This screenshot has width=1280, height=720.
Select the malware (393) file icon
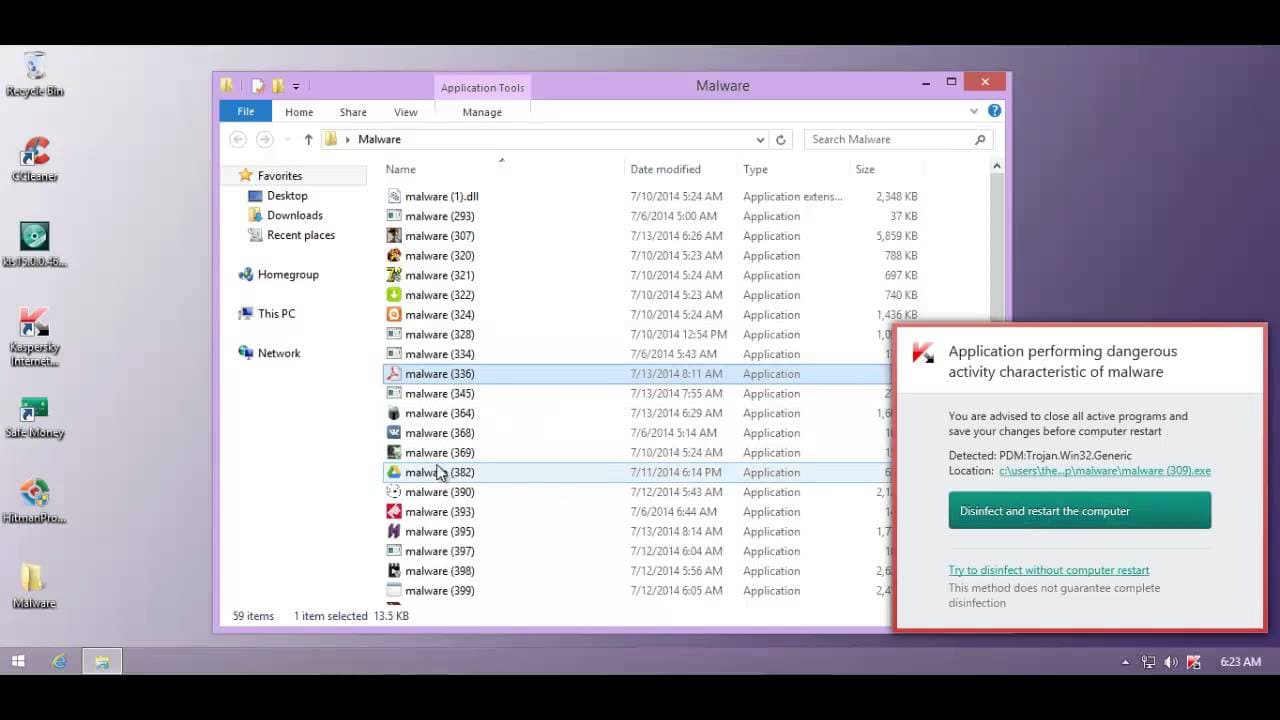[x=394, y=511]
